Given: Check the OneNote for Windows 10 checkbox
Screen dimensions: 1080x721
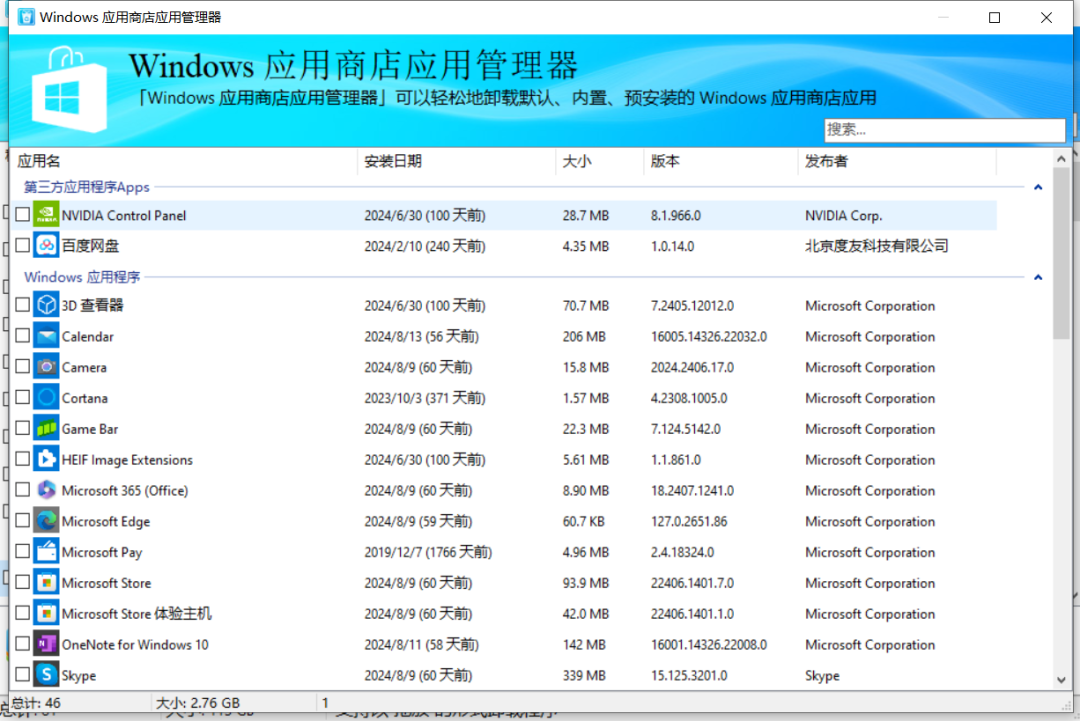Looking at the screenshot, I should [x=23, y=643].
